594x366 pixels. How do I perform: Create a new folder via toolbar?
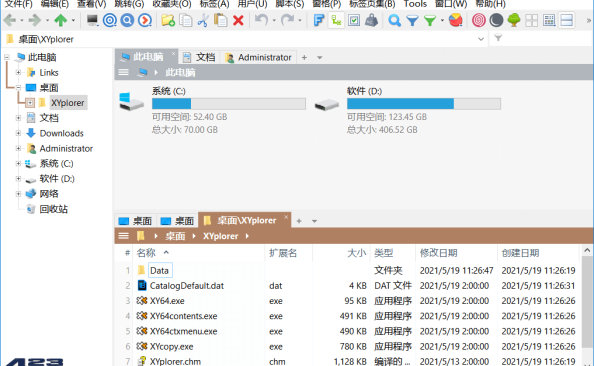pyautogui.click(x=168, y=20)
